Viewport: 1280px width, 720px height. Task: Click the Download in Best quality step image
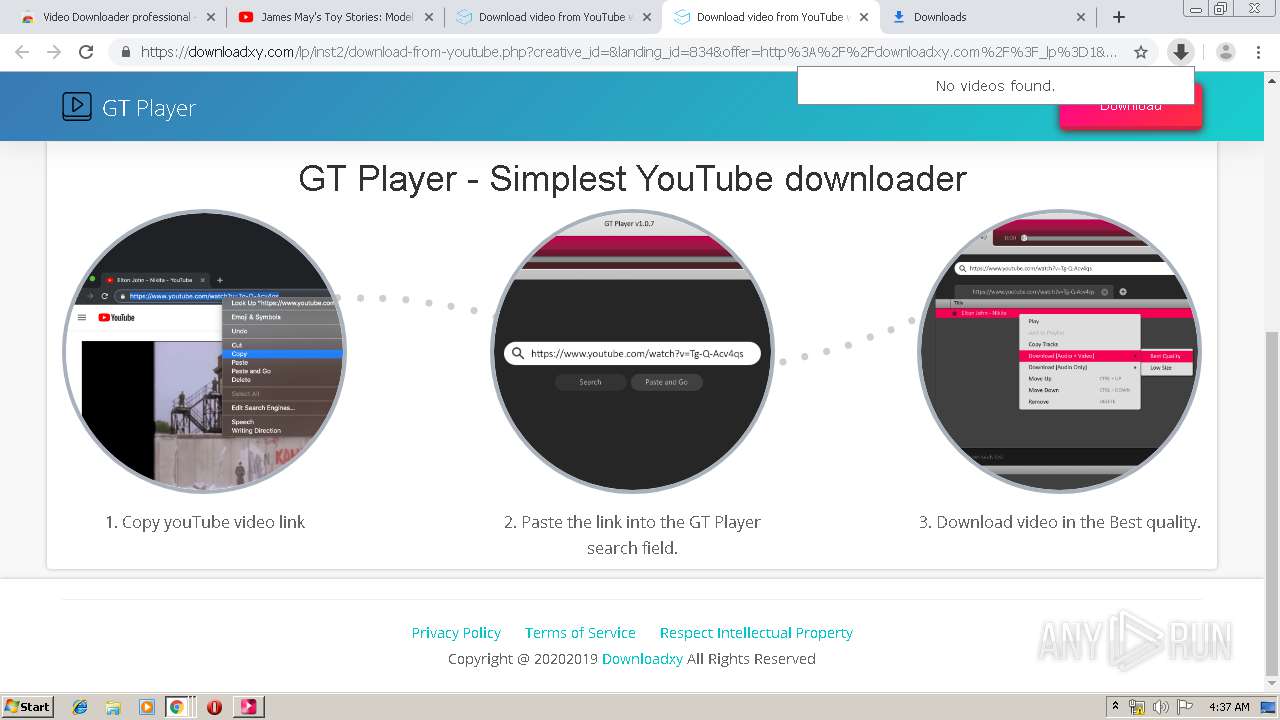pyautogui.click(x=1059, y=351)
